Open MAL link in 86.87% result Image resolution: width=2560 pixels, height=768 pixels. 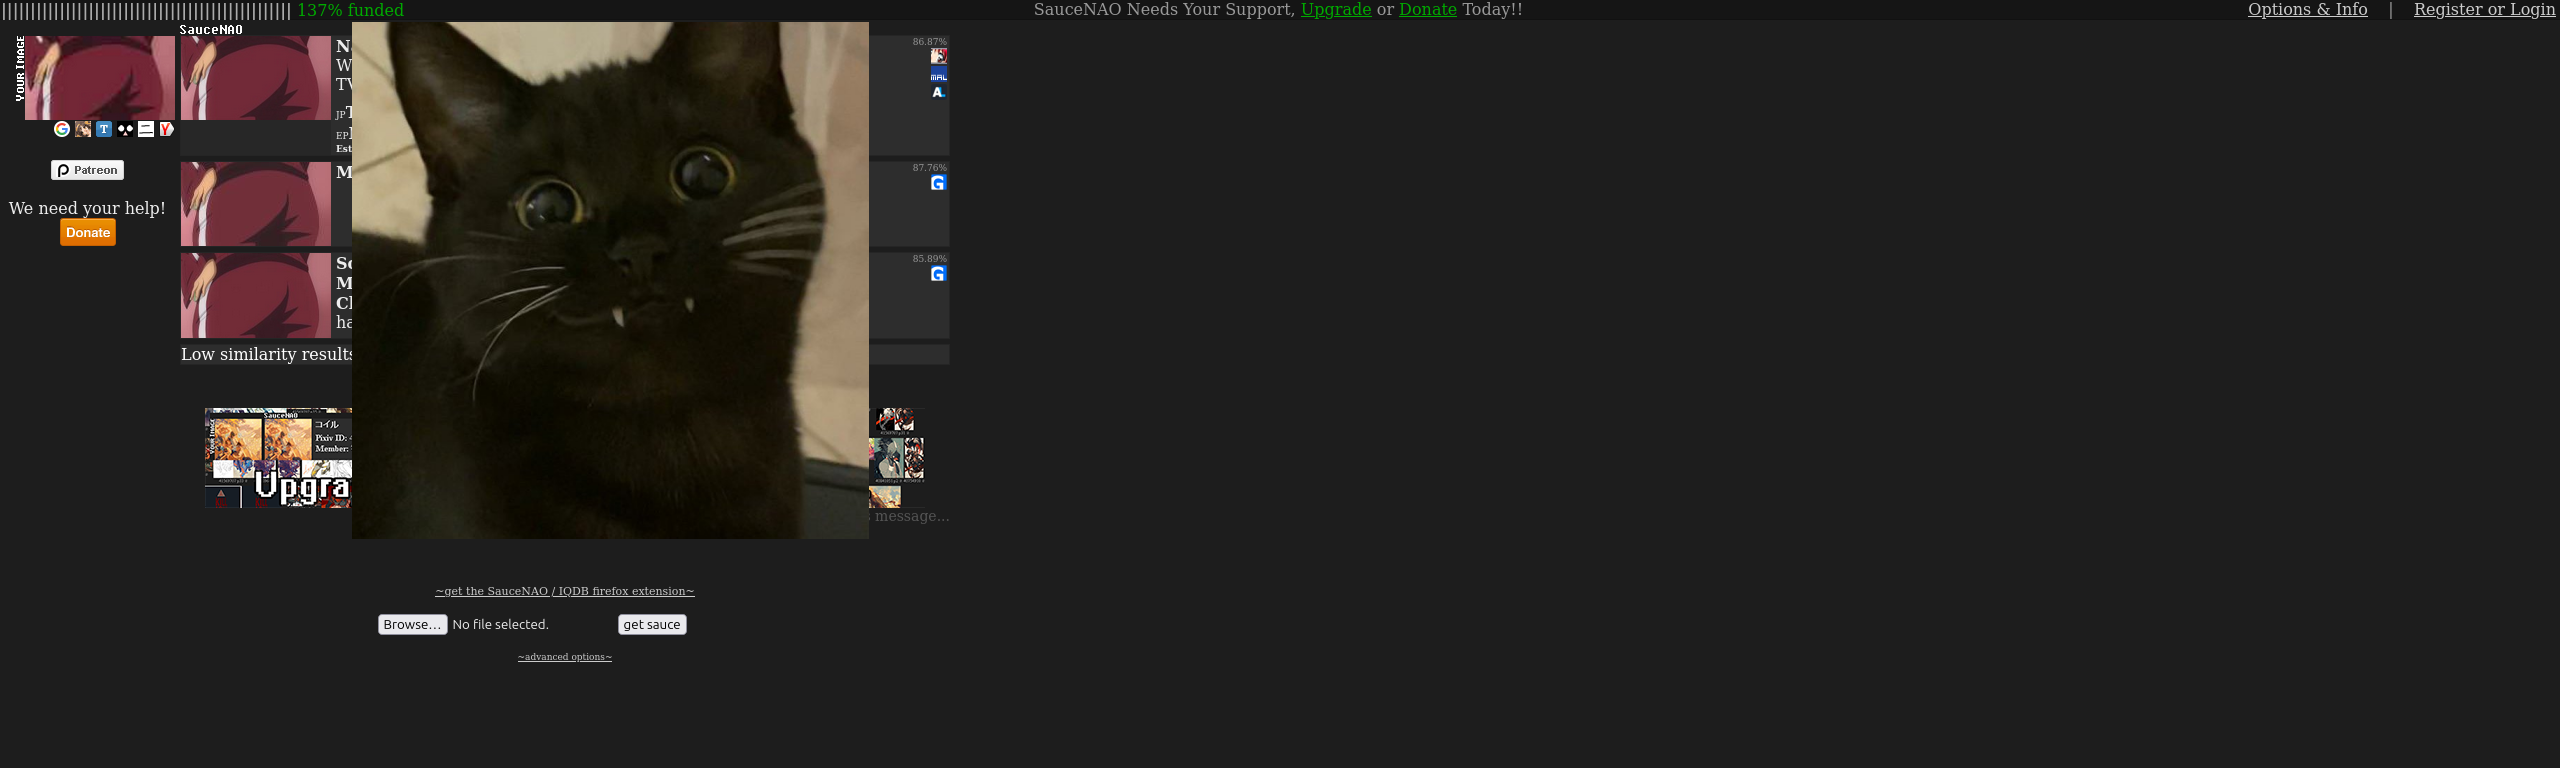point(938,75)
